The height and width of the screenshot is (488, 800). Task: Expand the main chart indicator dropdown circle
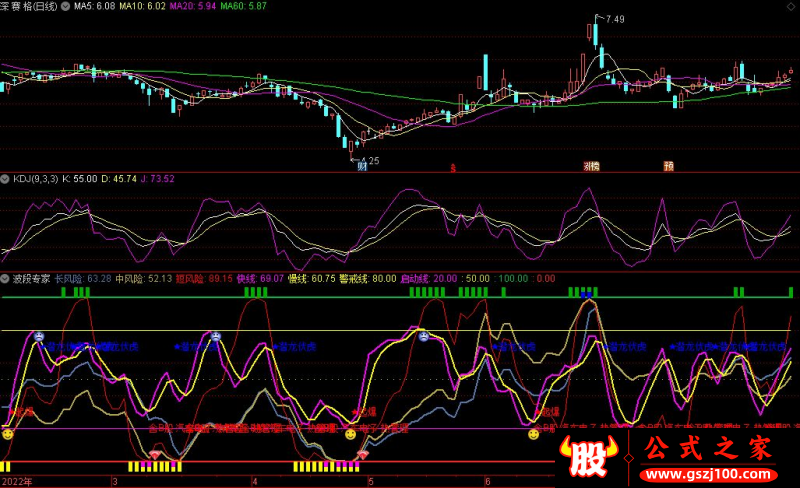tap(66, 7)
